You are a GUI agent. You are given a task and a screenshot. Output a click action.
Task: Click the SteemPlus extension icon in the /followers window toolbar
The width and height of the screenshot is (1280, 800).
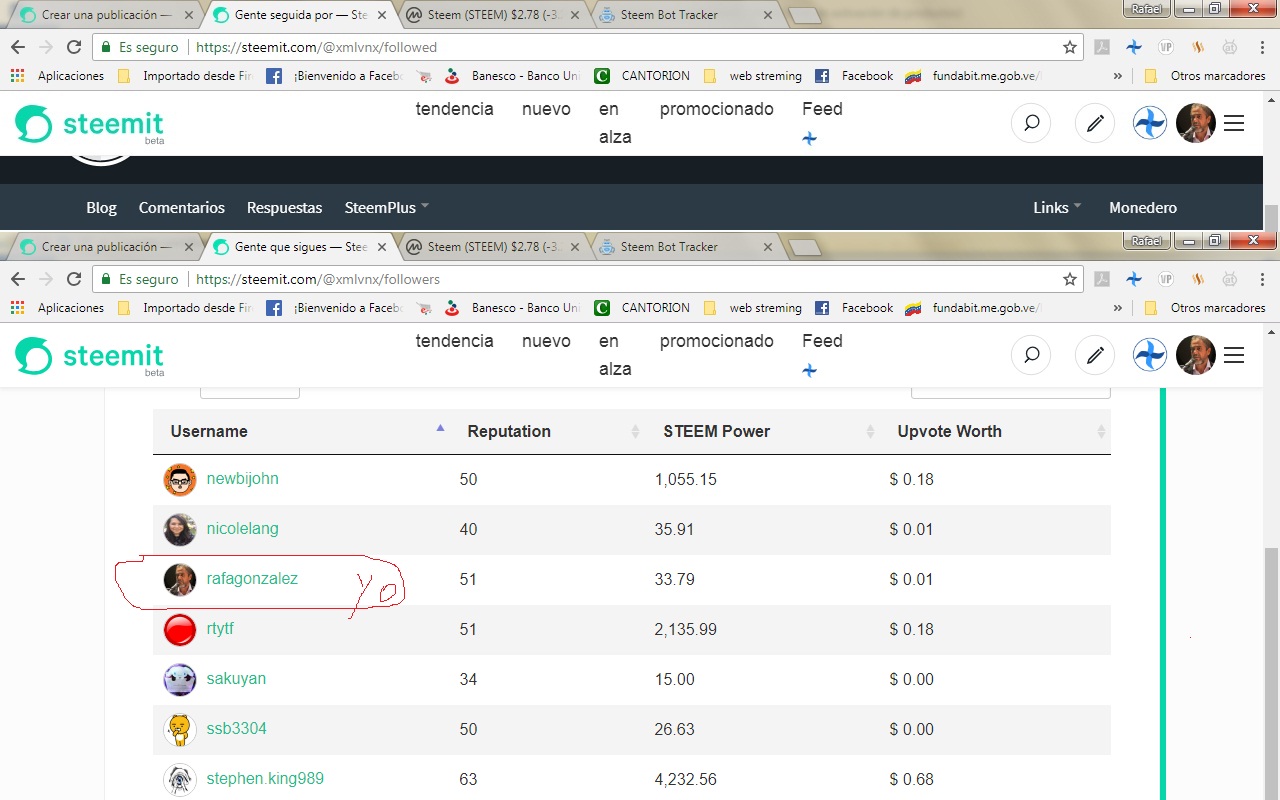click(x=1133, y=279)
